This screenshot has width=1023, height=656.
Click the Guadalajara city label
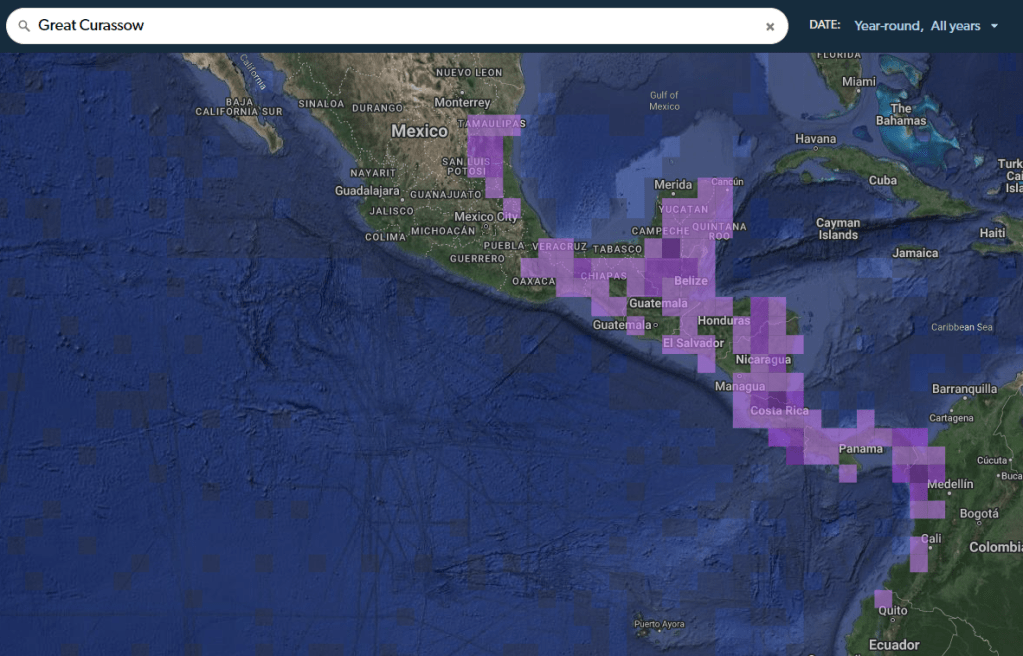[368, 190]
